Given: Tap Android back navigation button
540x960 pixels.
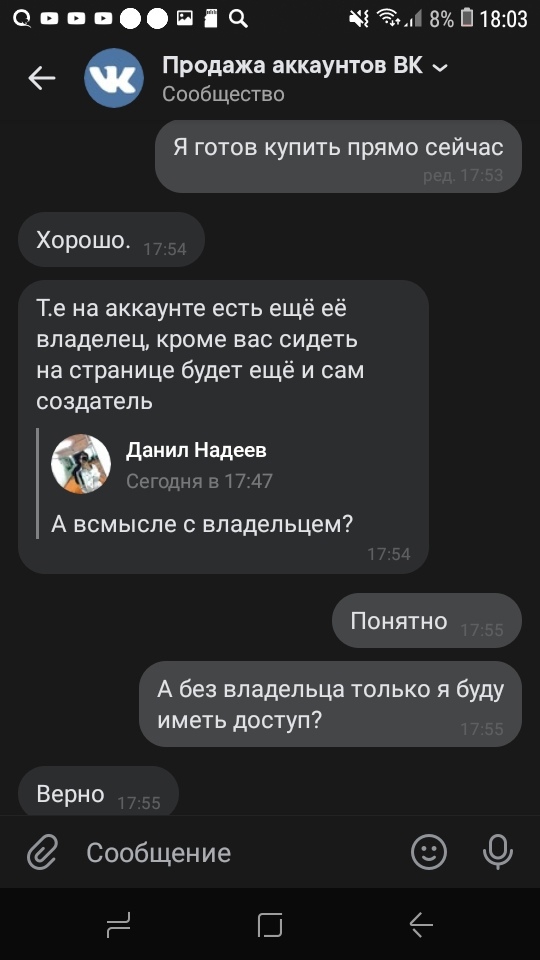Looking at the screenshot, I should [421, 924].
